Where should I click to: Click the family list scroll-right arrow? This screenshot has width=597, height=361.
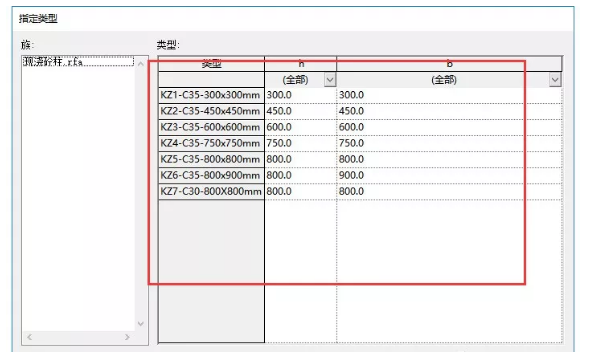coord(127,337)
